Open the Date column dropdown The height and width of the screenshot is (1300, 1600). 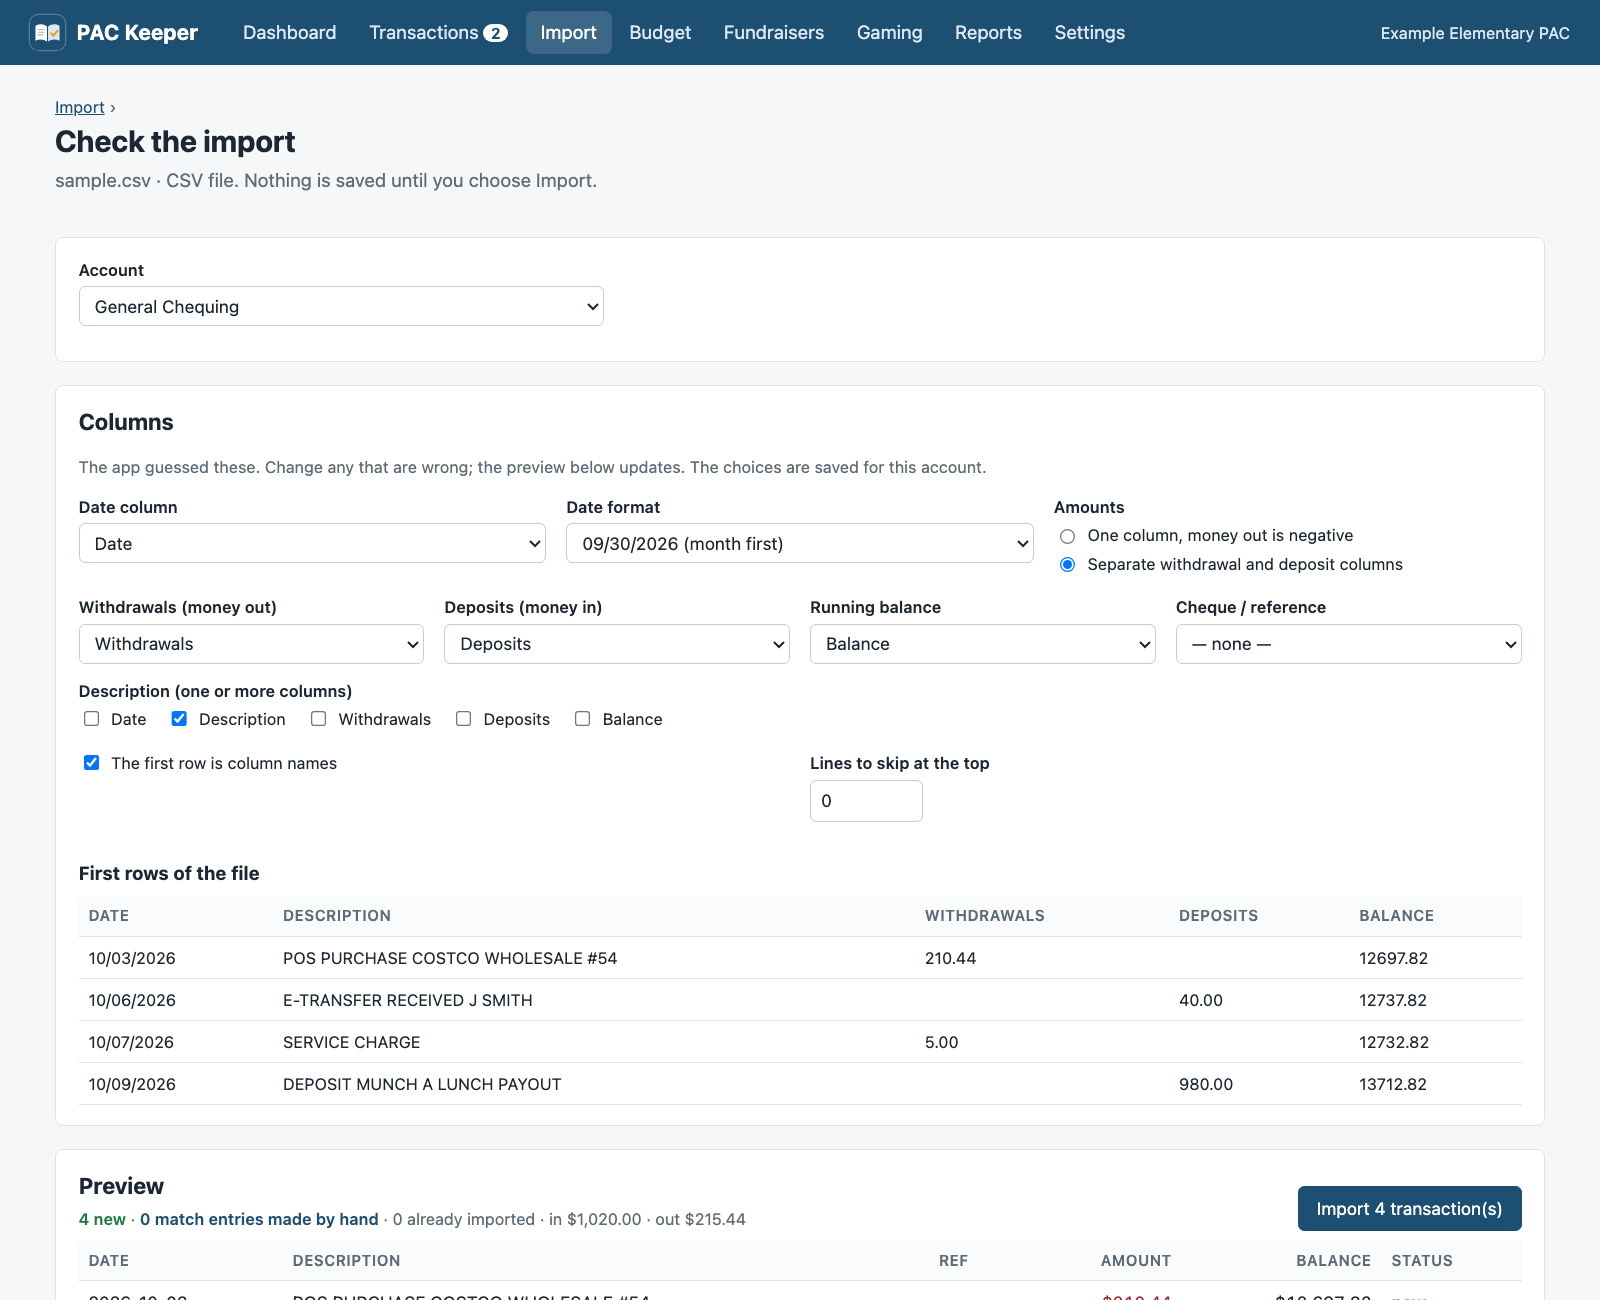tap(312, 544)
